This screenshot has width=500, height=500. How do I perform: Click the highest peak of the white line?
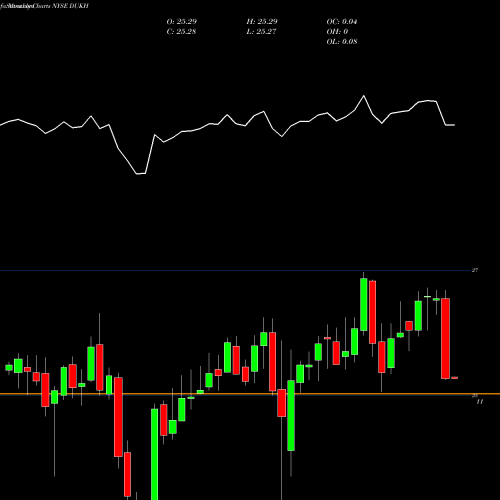(x=364, y=96)
